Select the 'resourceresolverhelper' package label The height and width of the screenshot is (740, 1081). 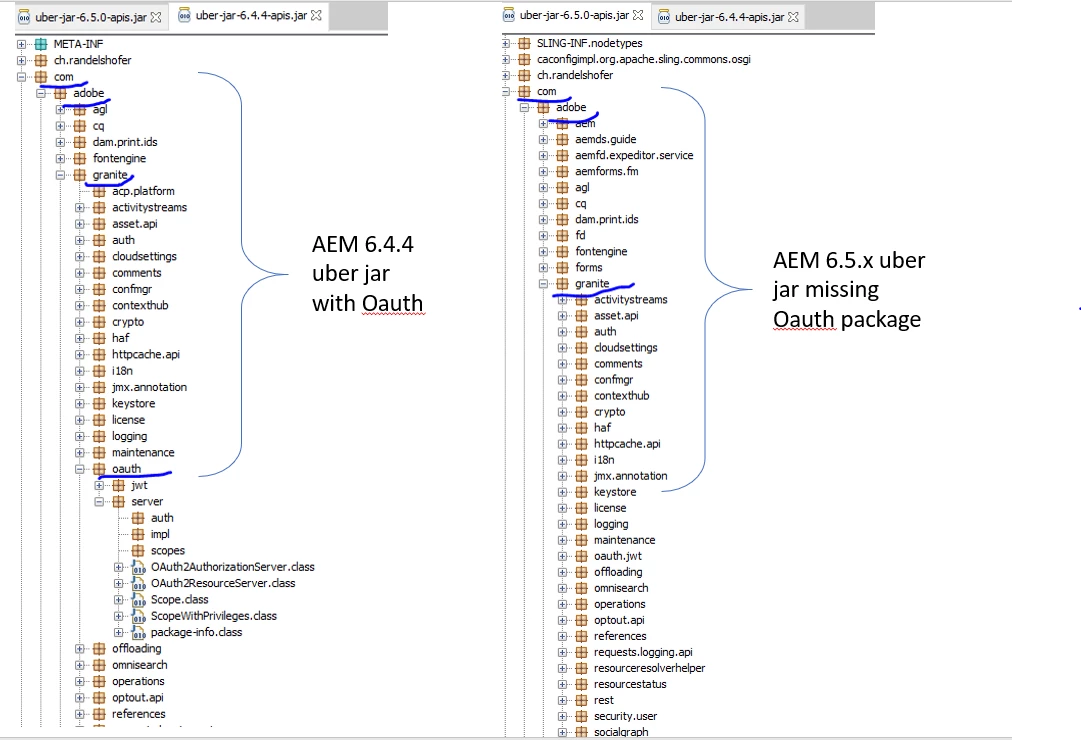point(649,668)
